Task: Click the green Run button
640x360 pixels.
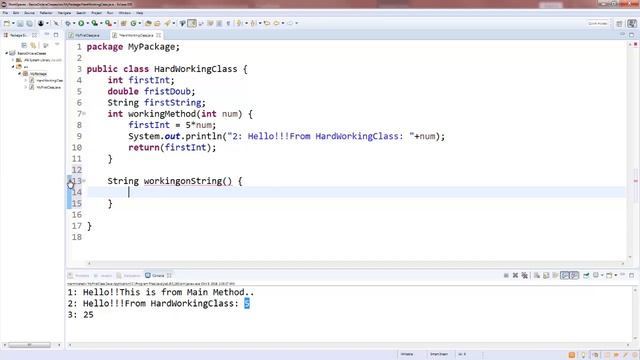Action: [x=81, y=24]
